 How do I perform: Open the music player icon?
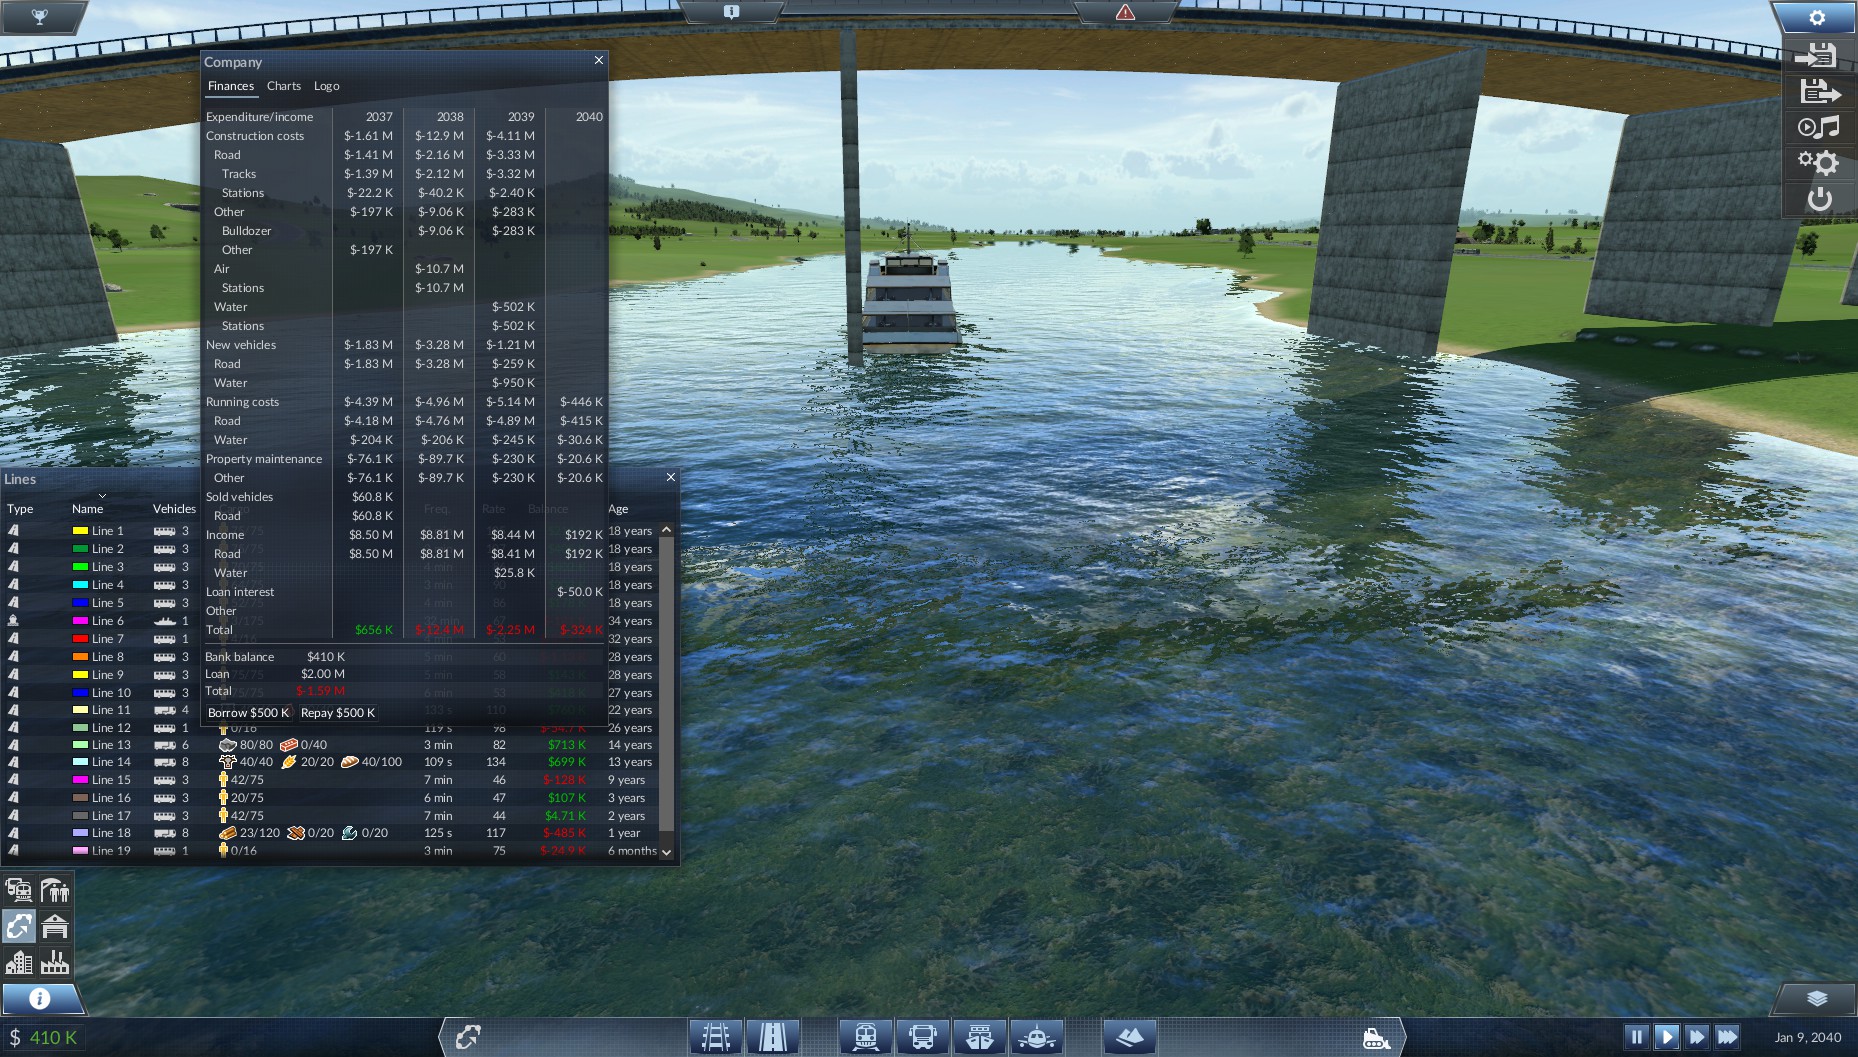coord(1819,127)
